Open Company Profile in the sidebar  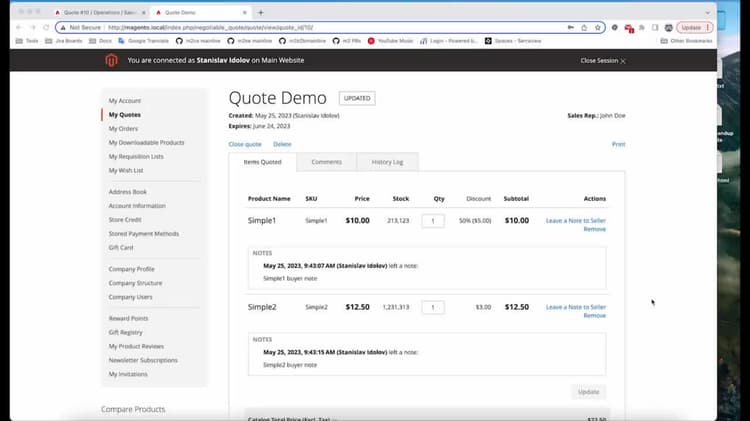(x=132, y=269)
